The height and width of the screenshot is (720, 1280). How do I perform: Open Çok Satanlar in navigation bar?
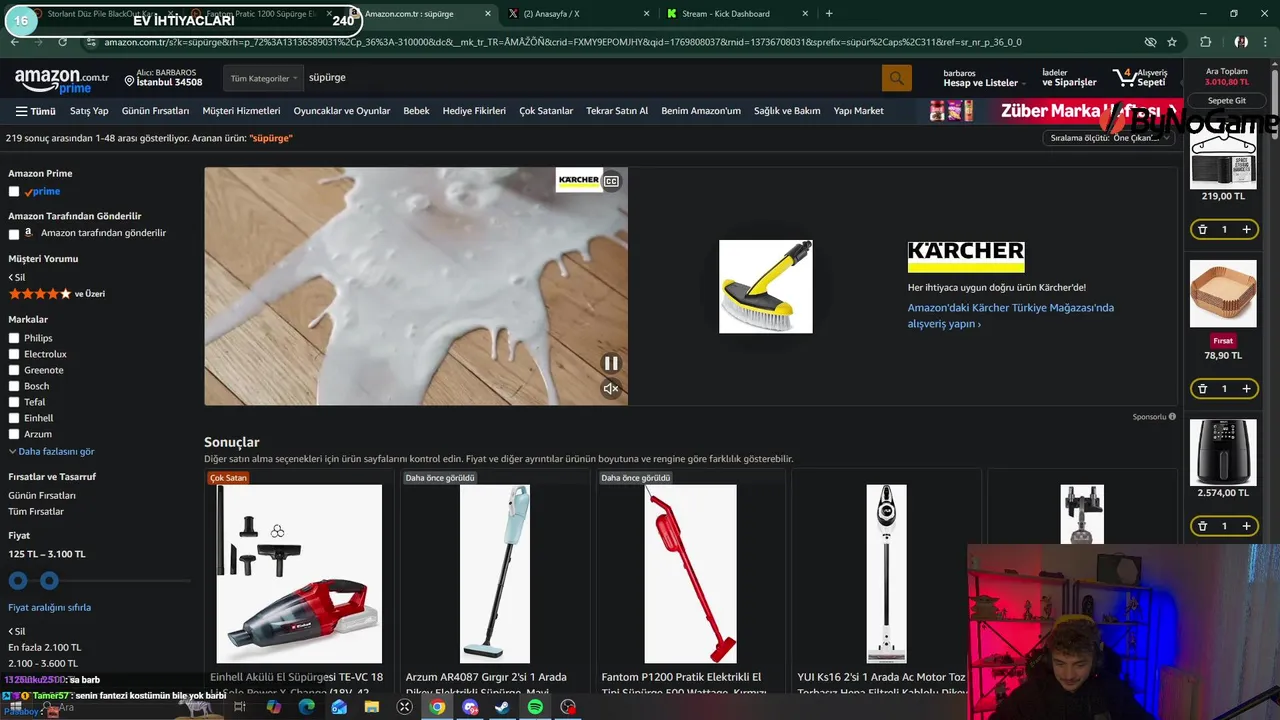tap(546, 111)
